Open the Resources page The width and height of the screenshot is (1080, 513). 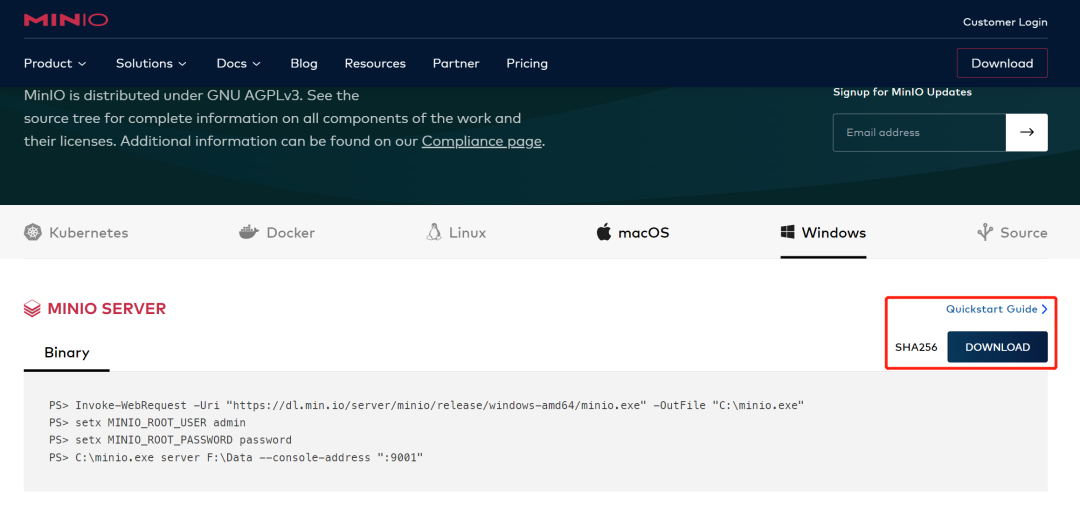click(375, 63)
